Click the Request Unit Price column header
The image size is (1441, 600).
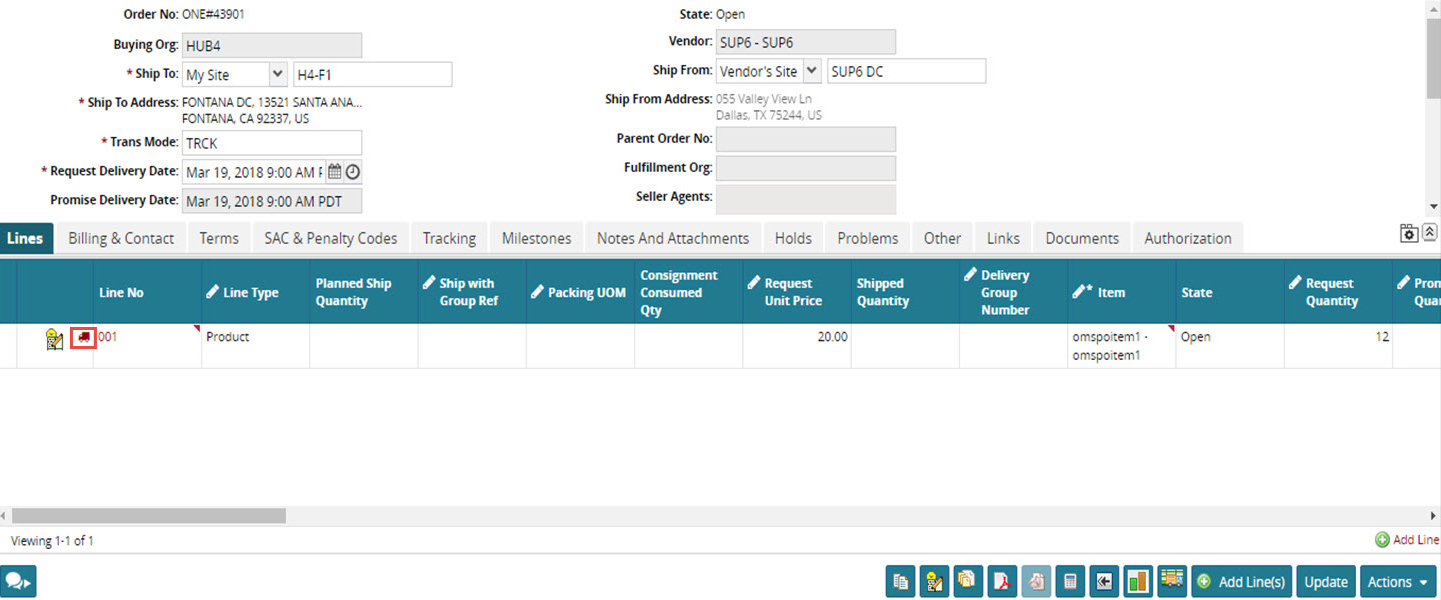[797, 292]
